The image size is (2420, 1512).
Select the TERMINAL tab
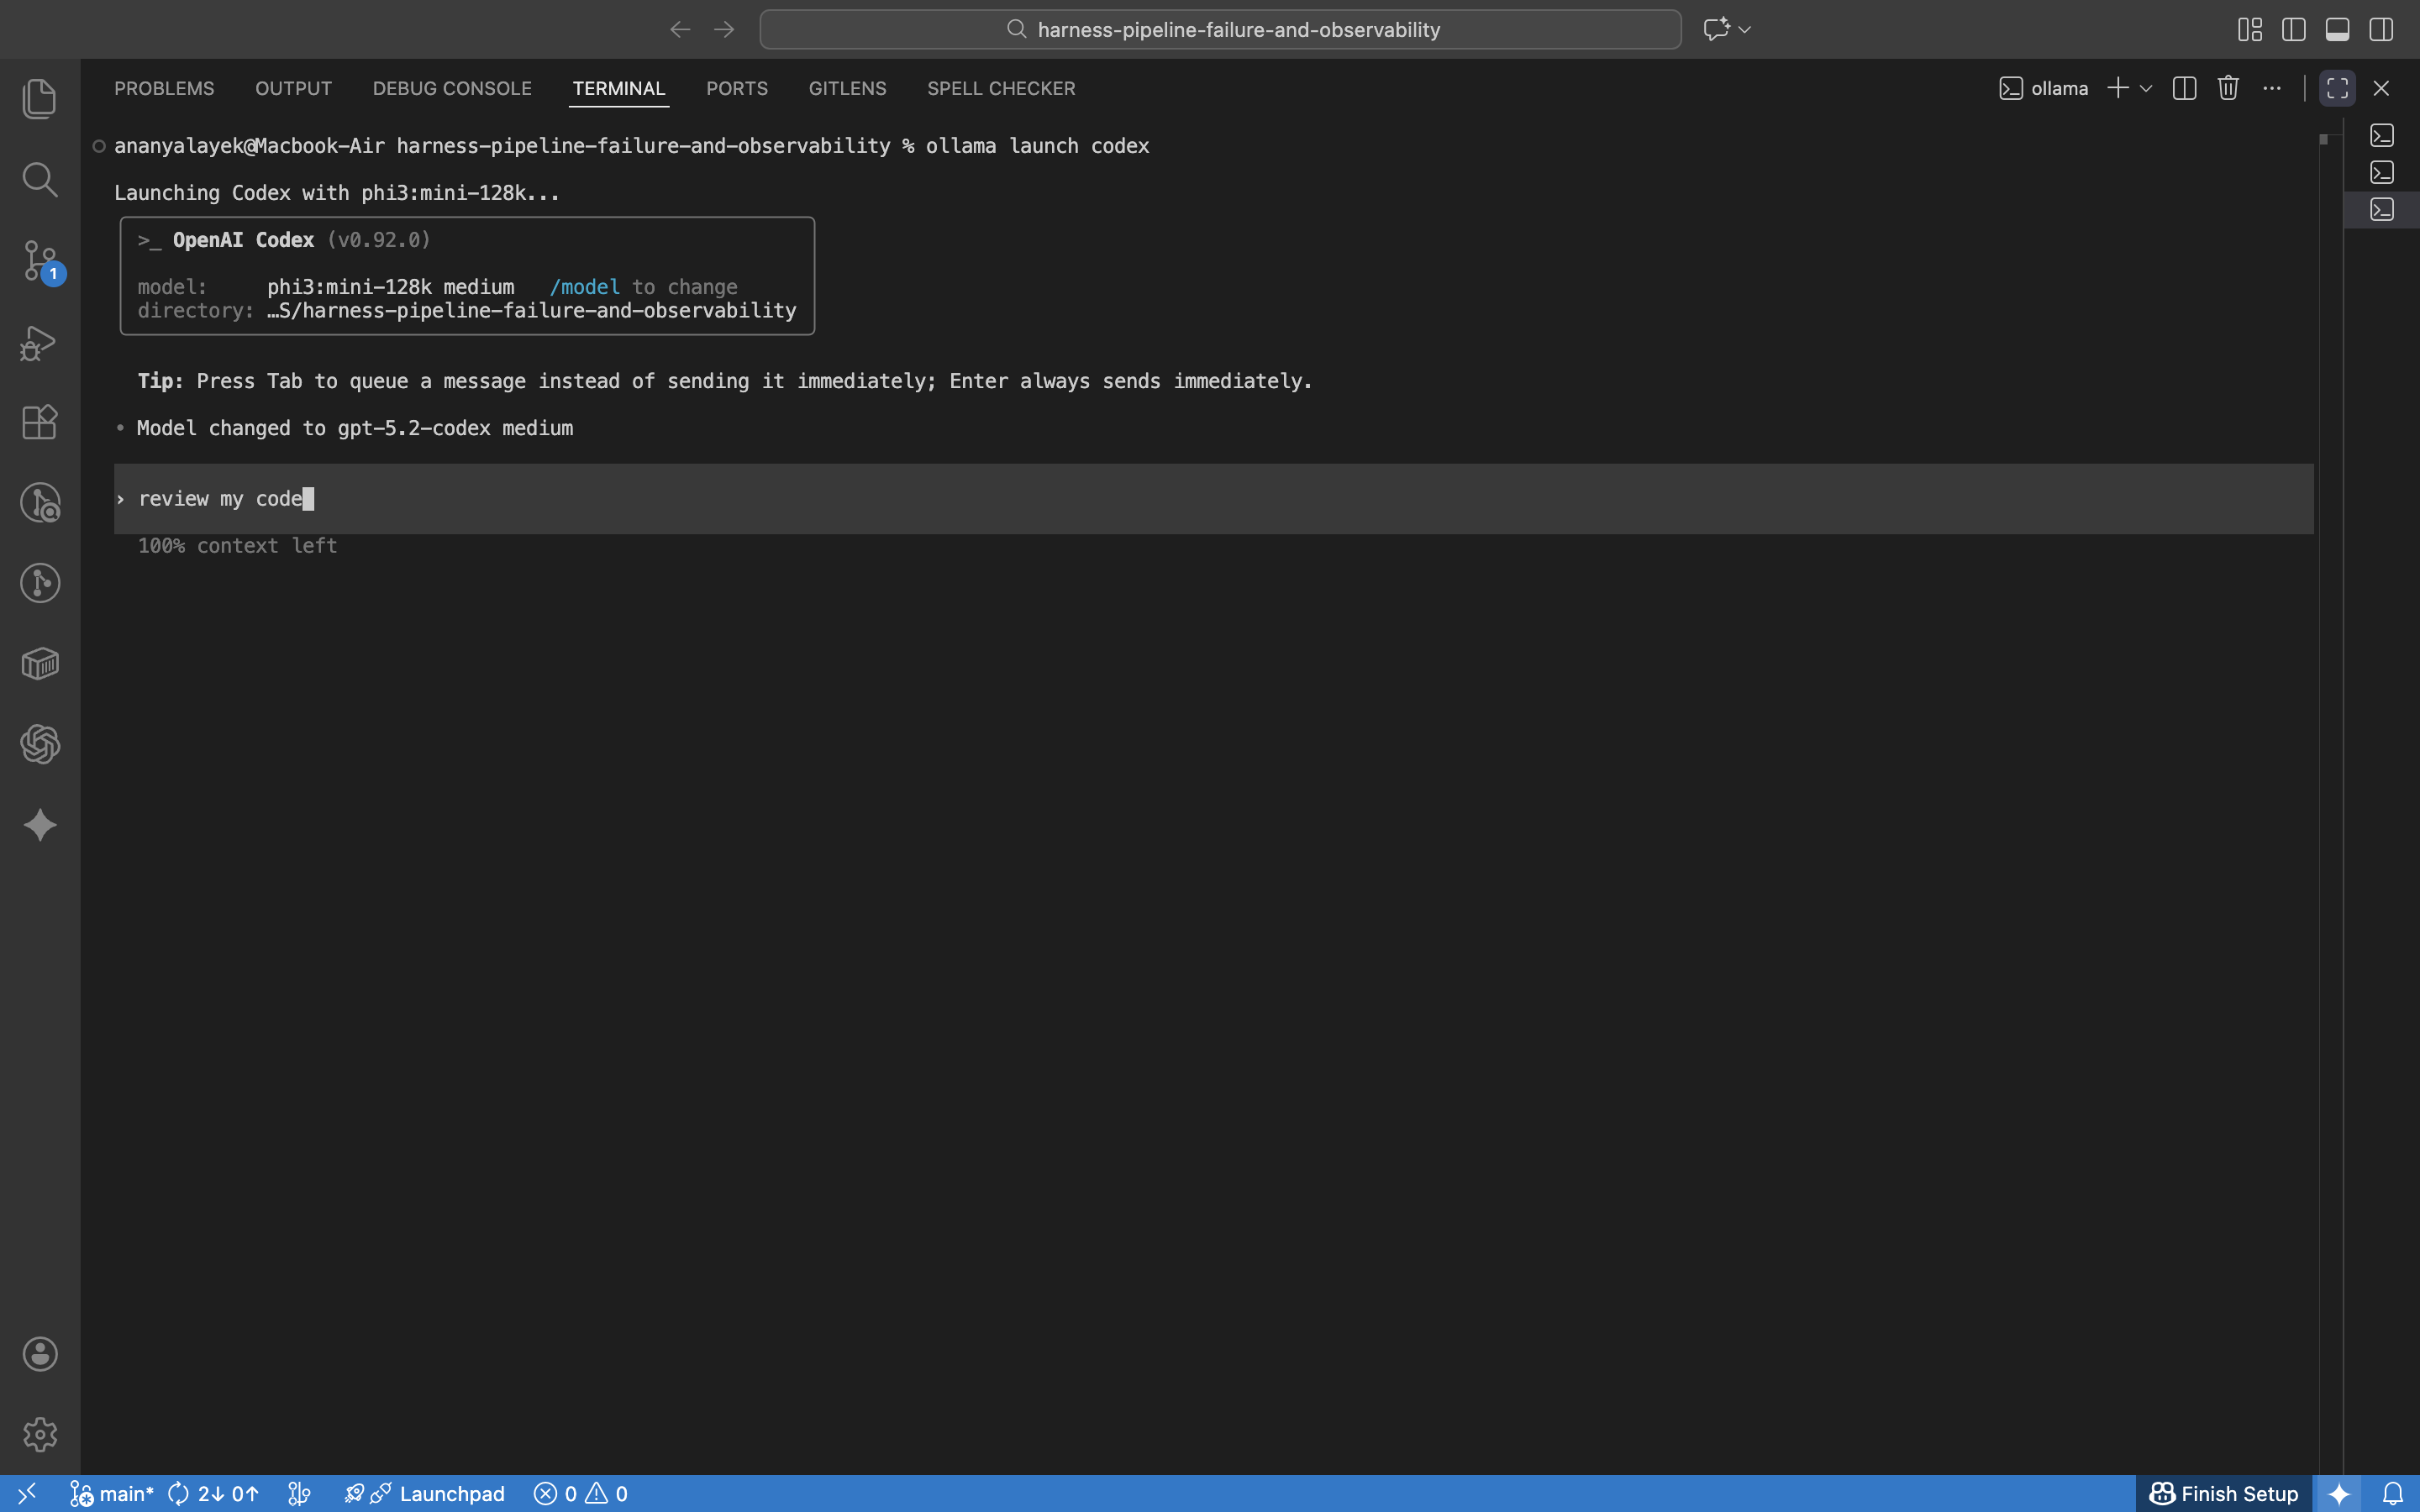619,88
